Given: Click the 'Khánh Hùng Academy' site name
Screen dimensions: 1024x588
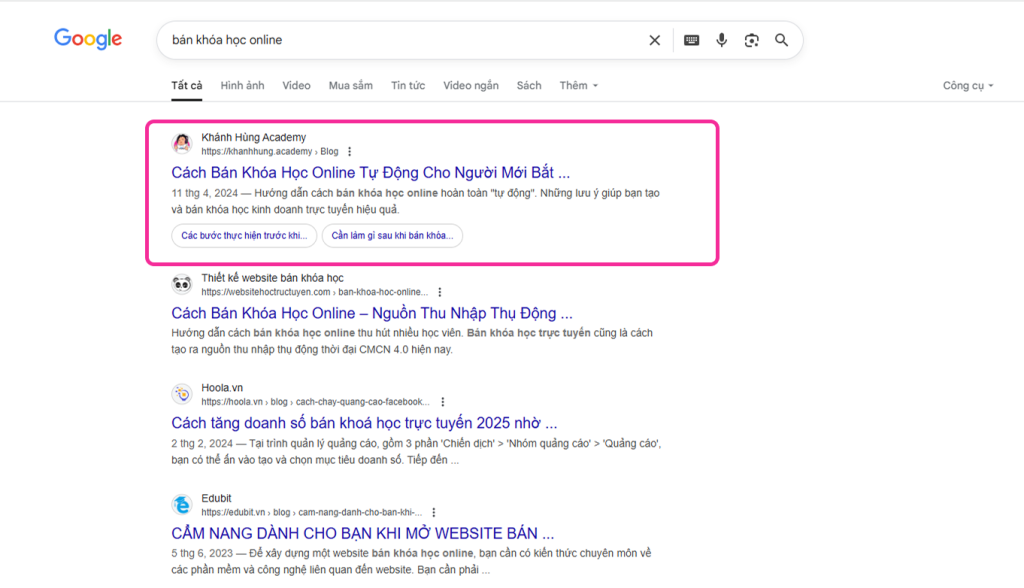Looking at the screenshot, I should [253, 137].
